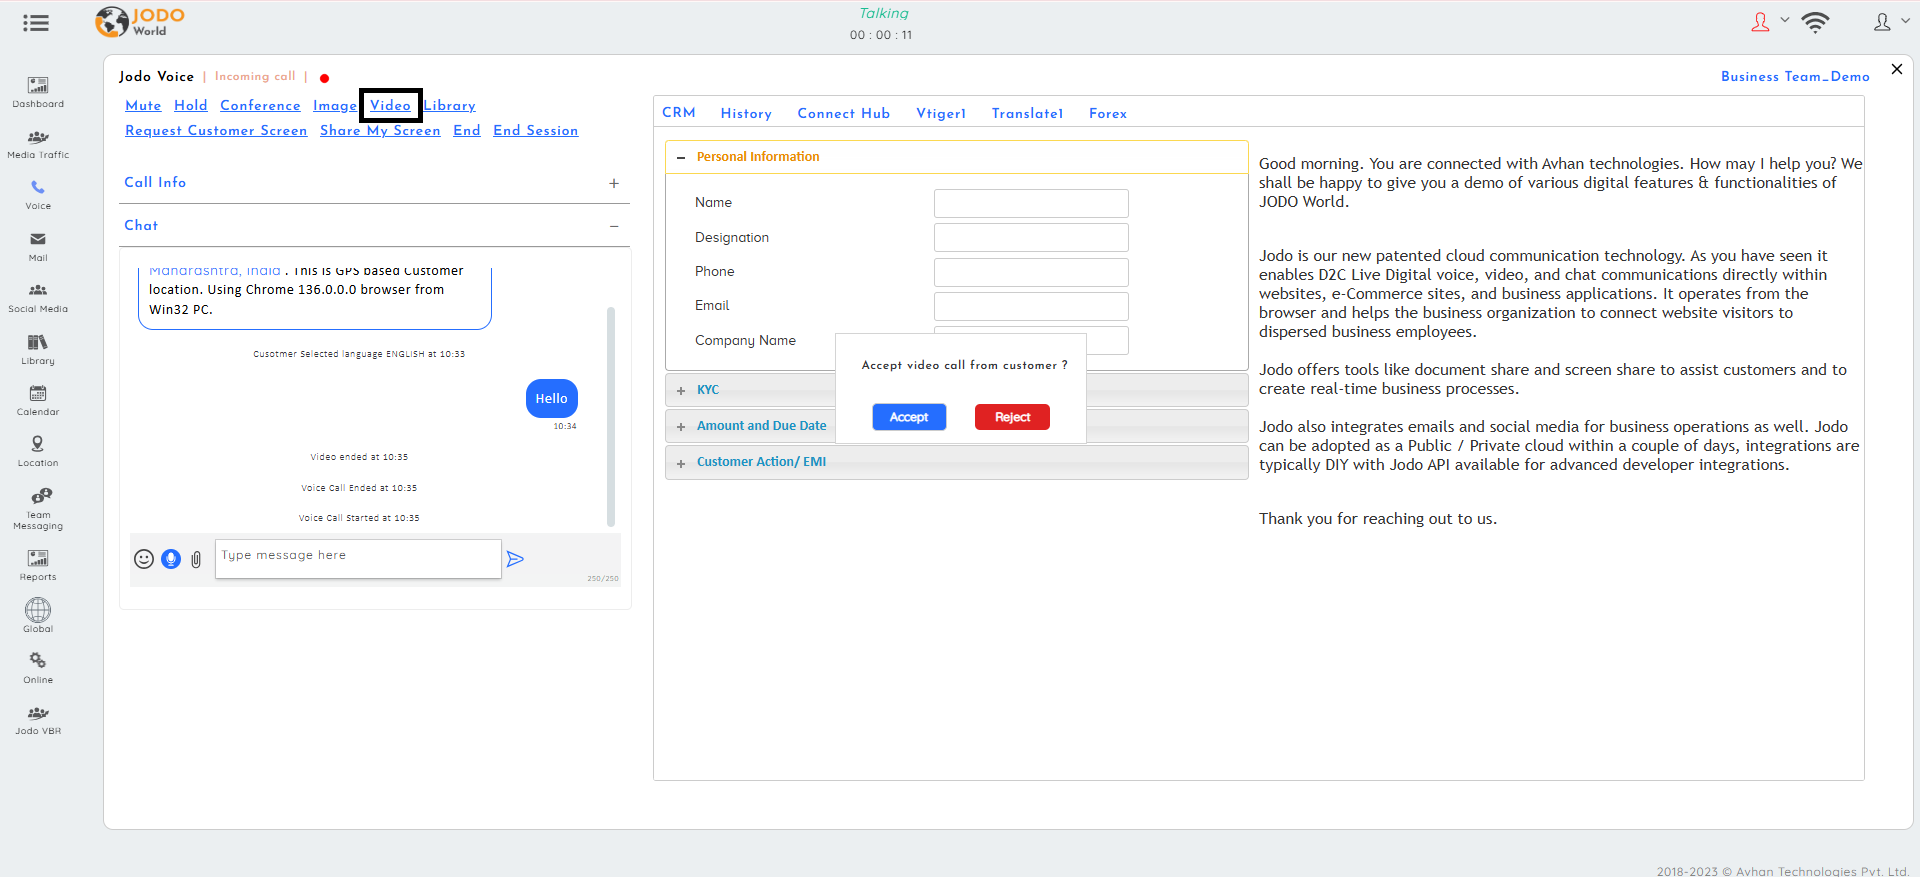Switch to the Translate1 tab

(x=1027, y=114)
